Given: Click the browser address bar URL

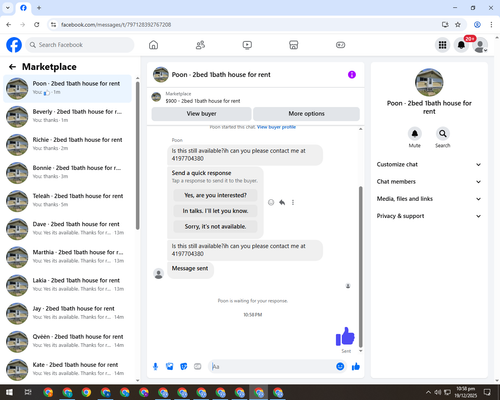Looking at the screenshot, I should (x=116, y=25).
